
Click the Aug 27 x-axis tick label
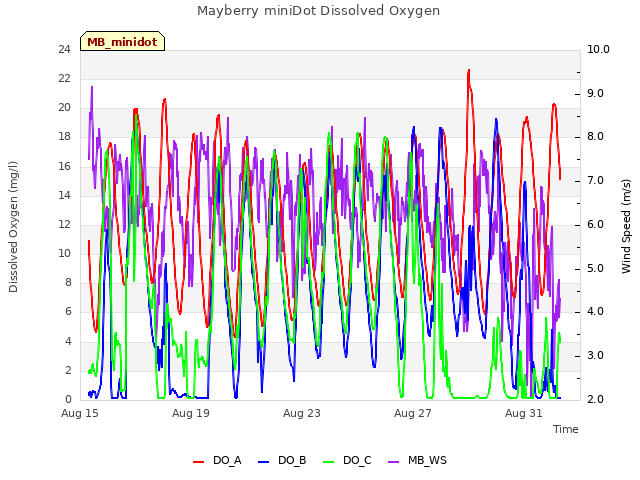pos(413,413)
